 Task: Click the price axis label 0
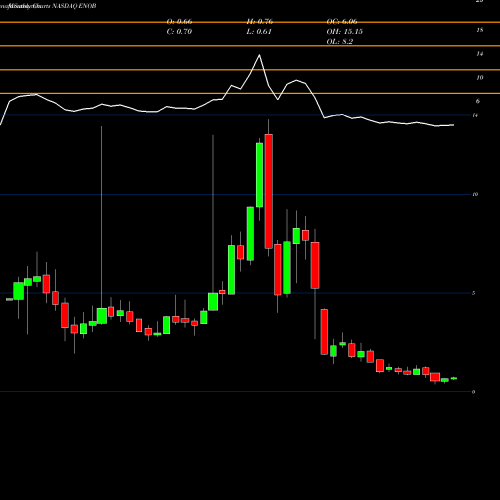tap(474, 392)
